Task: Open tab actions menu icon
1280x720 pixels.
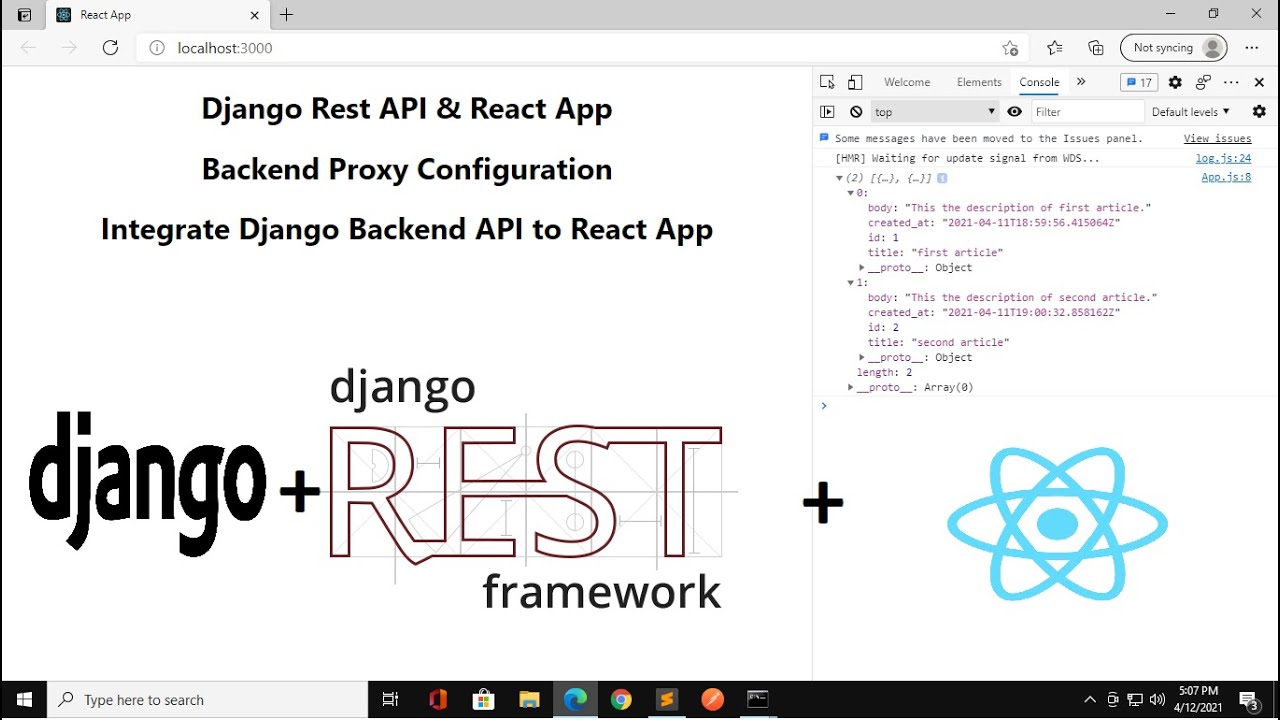Action: (x=24, y=15)
